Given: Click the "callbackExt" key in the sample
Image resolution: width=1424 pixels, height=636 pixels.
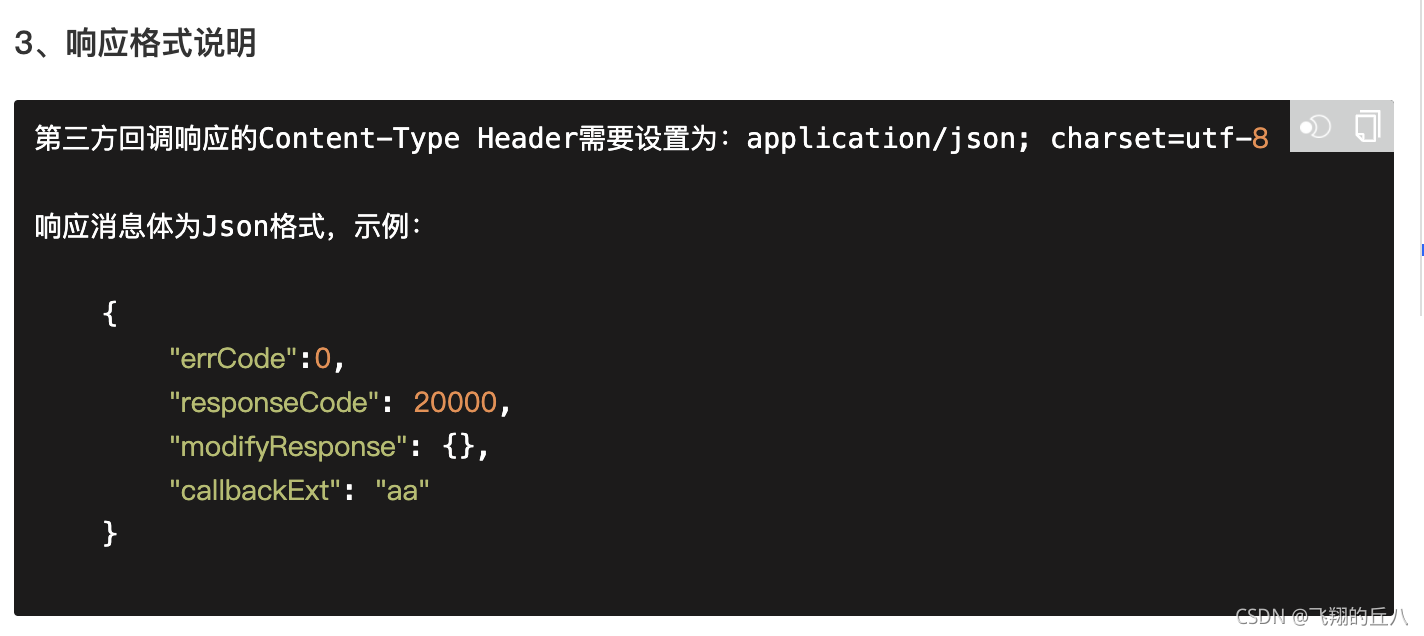Looking at the screenshot, I should coord(255,490).
